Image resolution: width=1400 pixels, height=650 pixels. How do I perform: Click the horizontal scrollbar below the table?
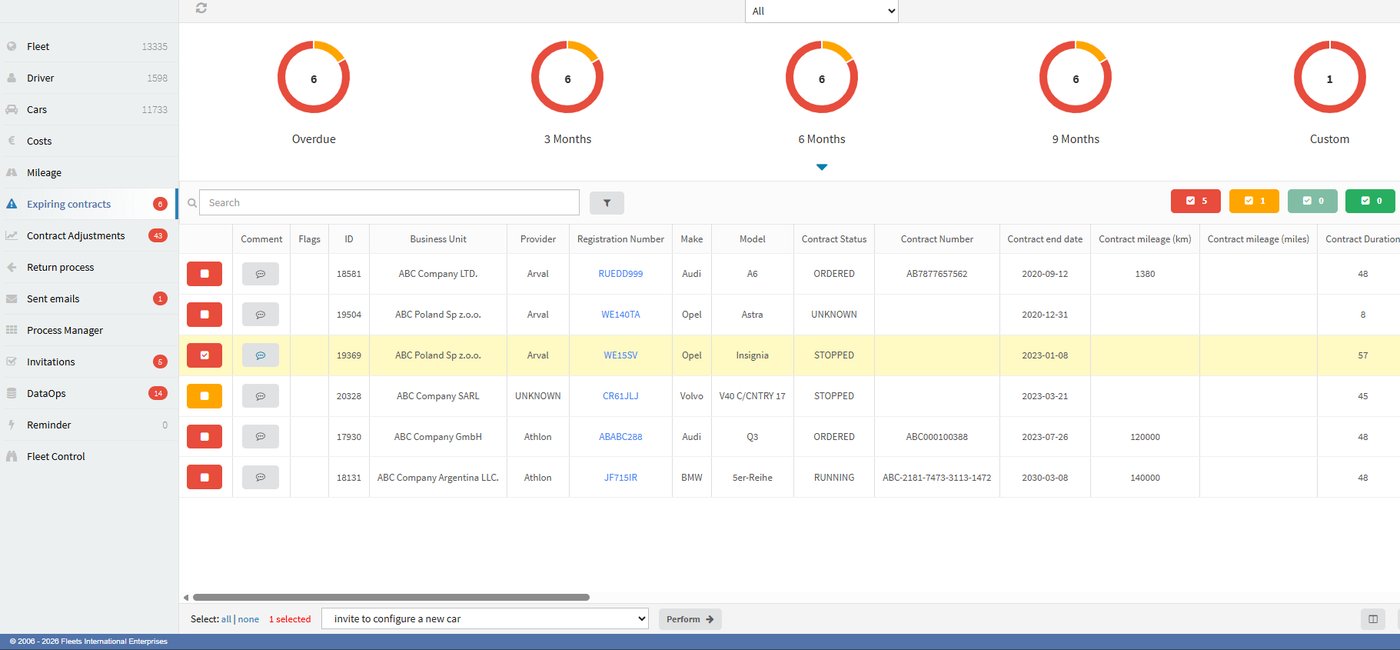point(390,597)
